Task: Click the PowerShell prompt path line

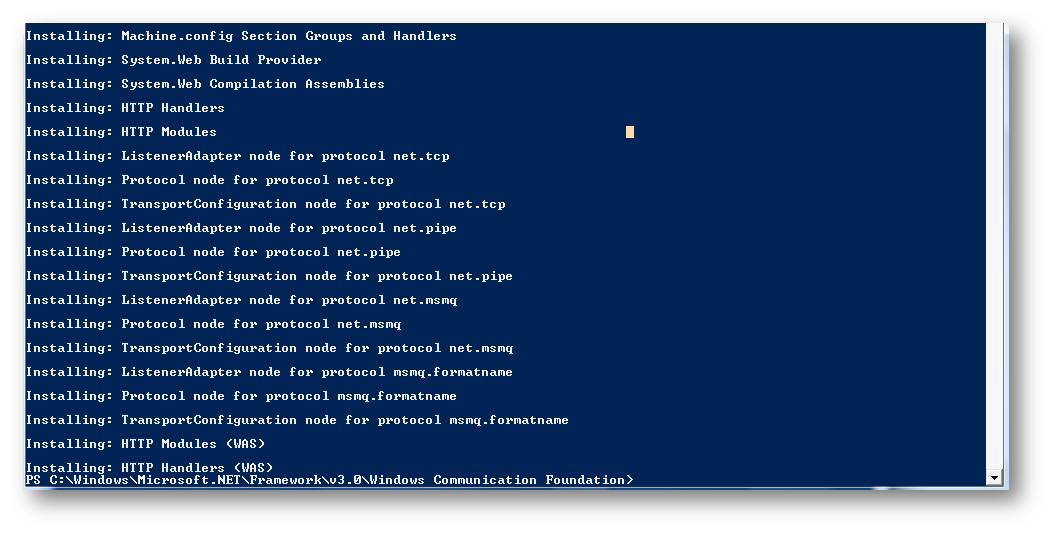Action: [x=329, y=480]
